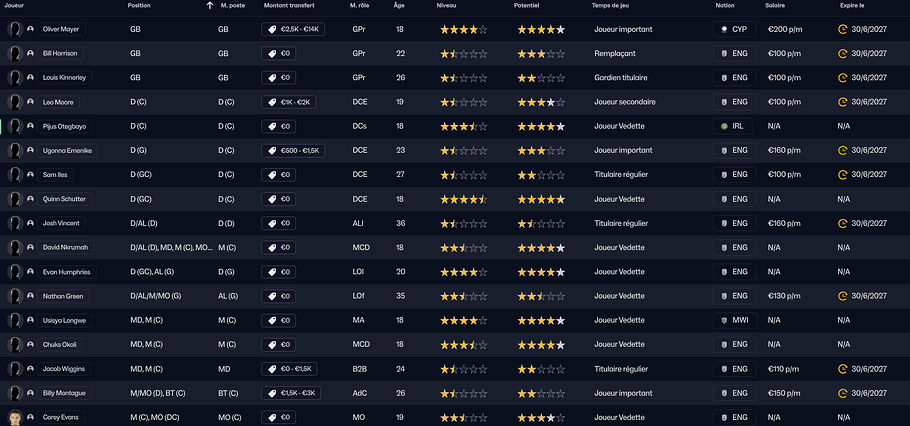Click the Montant transfert column header
The width and height of the screenshot is (910, 426).
pos(289,6)
